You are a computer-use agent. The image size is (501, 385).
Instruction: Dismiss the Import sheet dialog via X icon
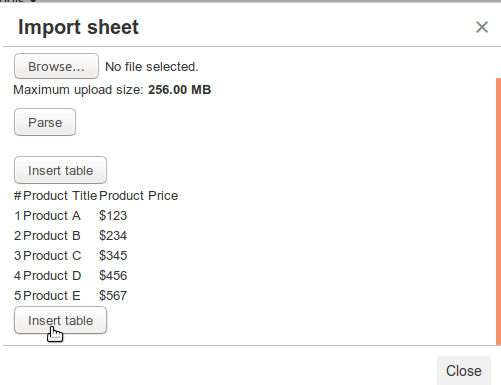pyautogui.click(x=482, y=27)
